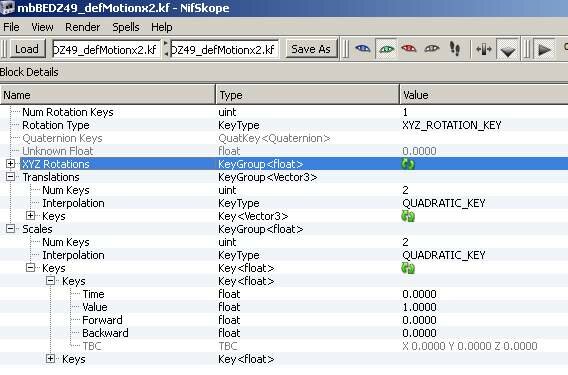Click the save file path field
Viewport: 568px width, 375px height.
point(224,49)
